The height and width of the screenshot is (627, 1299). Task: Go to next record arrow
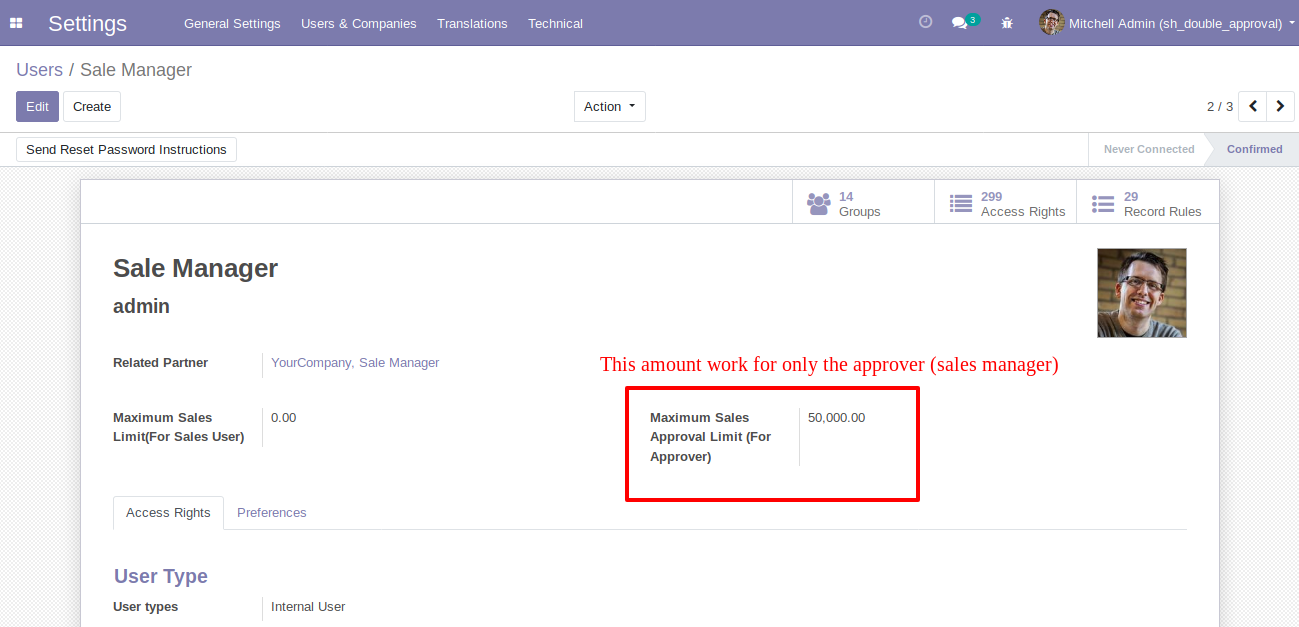pyautogui.click(x=1280, y=106)
